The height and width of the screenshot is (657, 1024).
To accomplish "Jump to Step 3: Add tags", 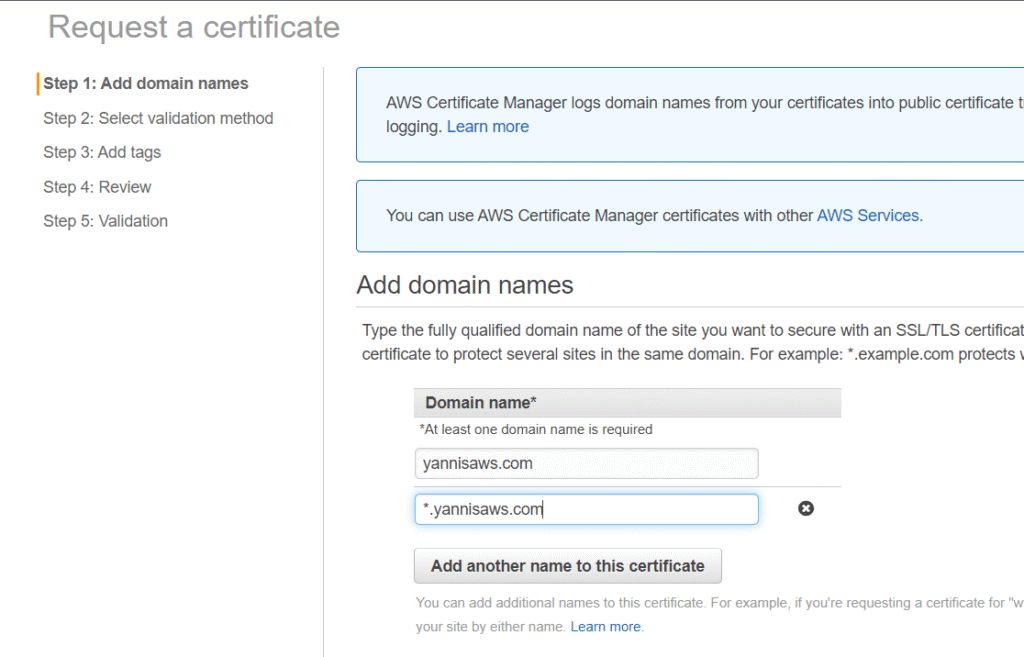I will tap(102, 152).
